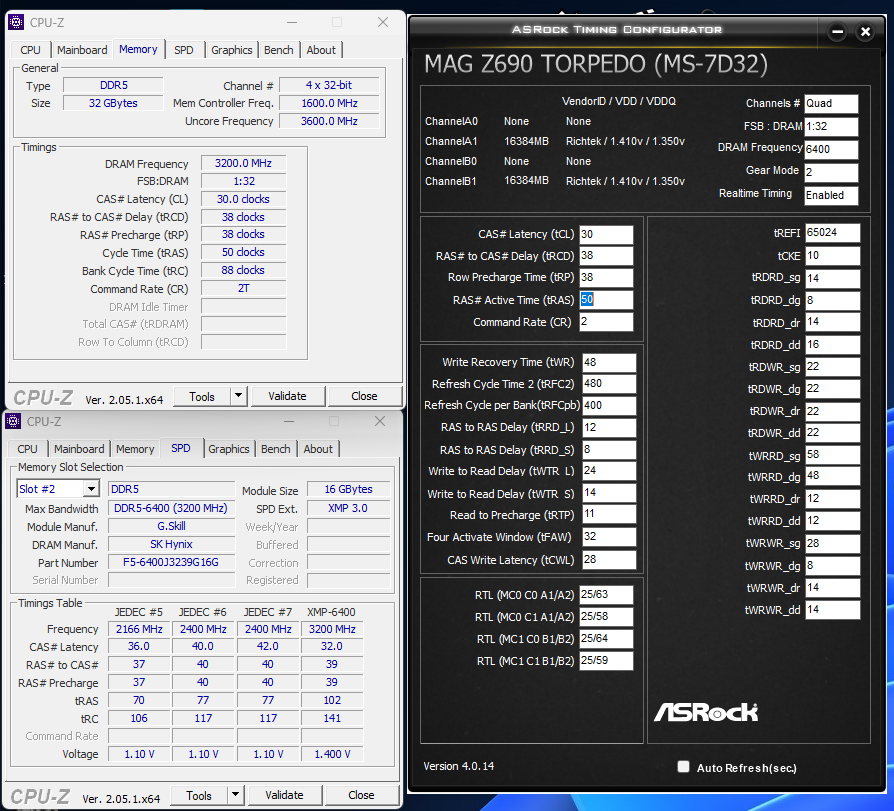Open the Bench tab in bottom CPU-Z window
The image size is (894, 811).
click(276, 449)
